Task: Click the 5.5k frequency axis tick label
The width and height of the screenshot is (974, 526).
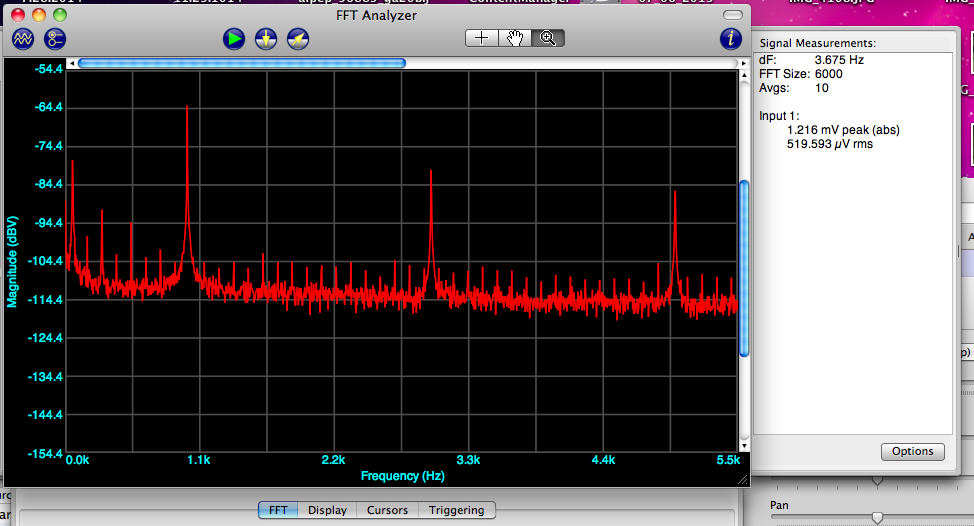Action: (x=728, y=460)
